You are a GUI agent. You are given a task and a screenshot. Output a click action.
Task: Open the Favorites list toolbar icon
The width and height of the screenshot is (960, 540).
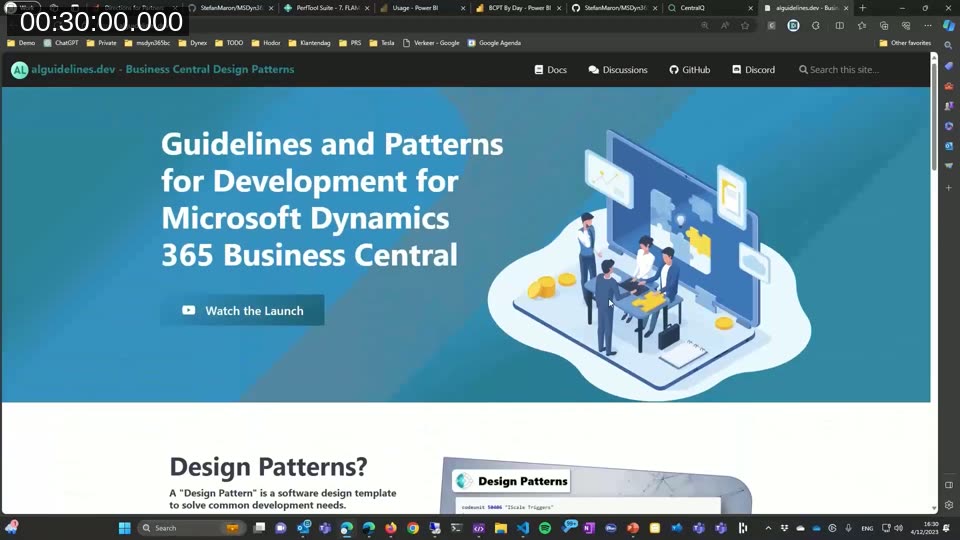pos(862,26)
